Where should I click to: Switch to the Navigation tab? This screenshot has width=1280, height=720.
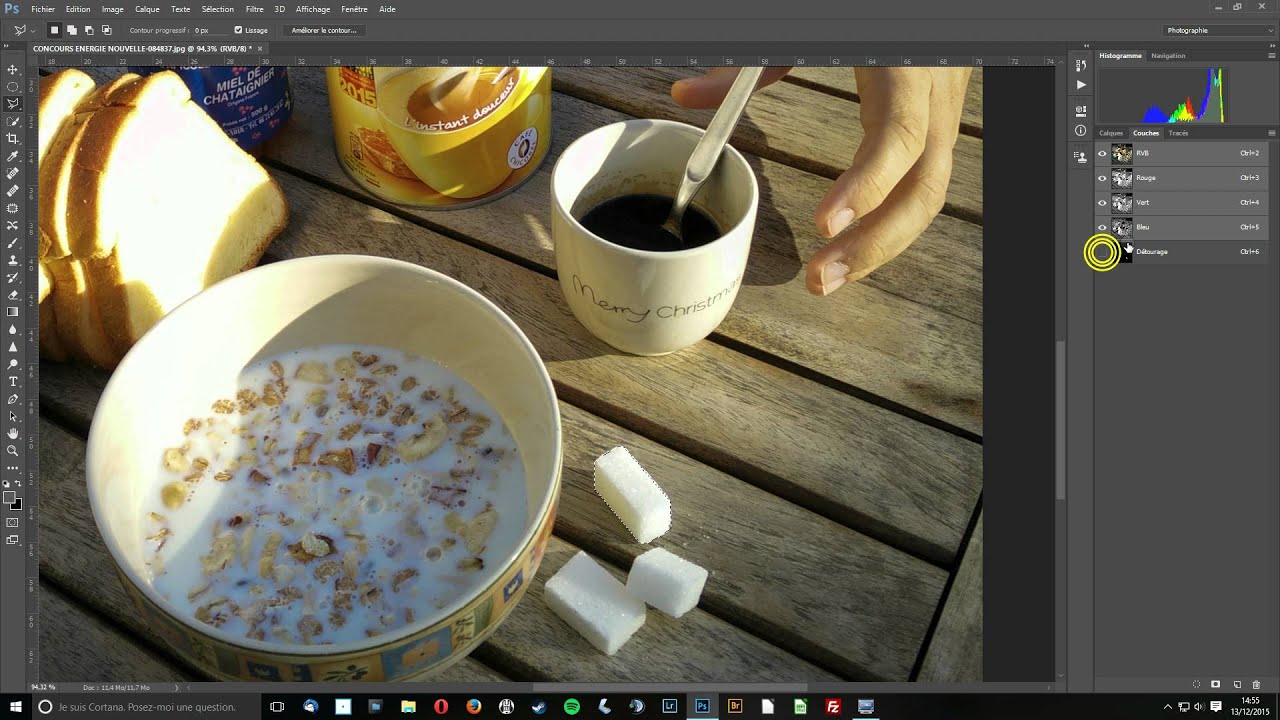[x=1168, y=56]
